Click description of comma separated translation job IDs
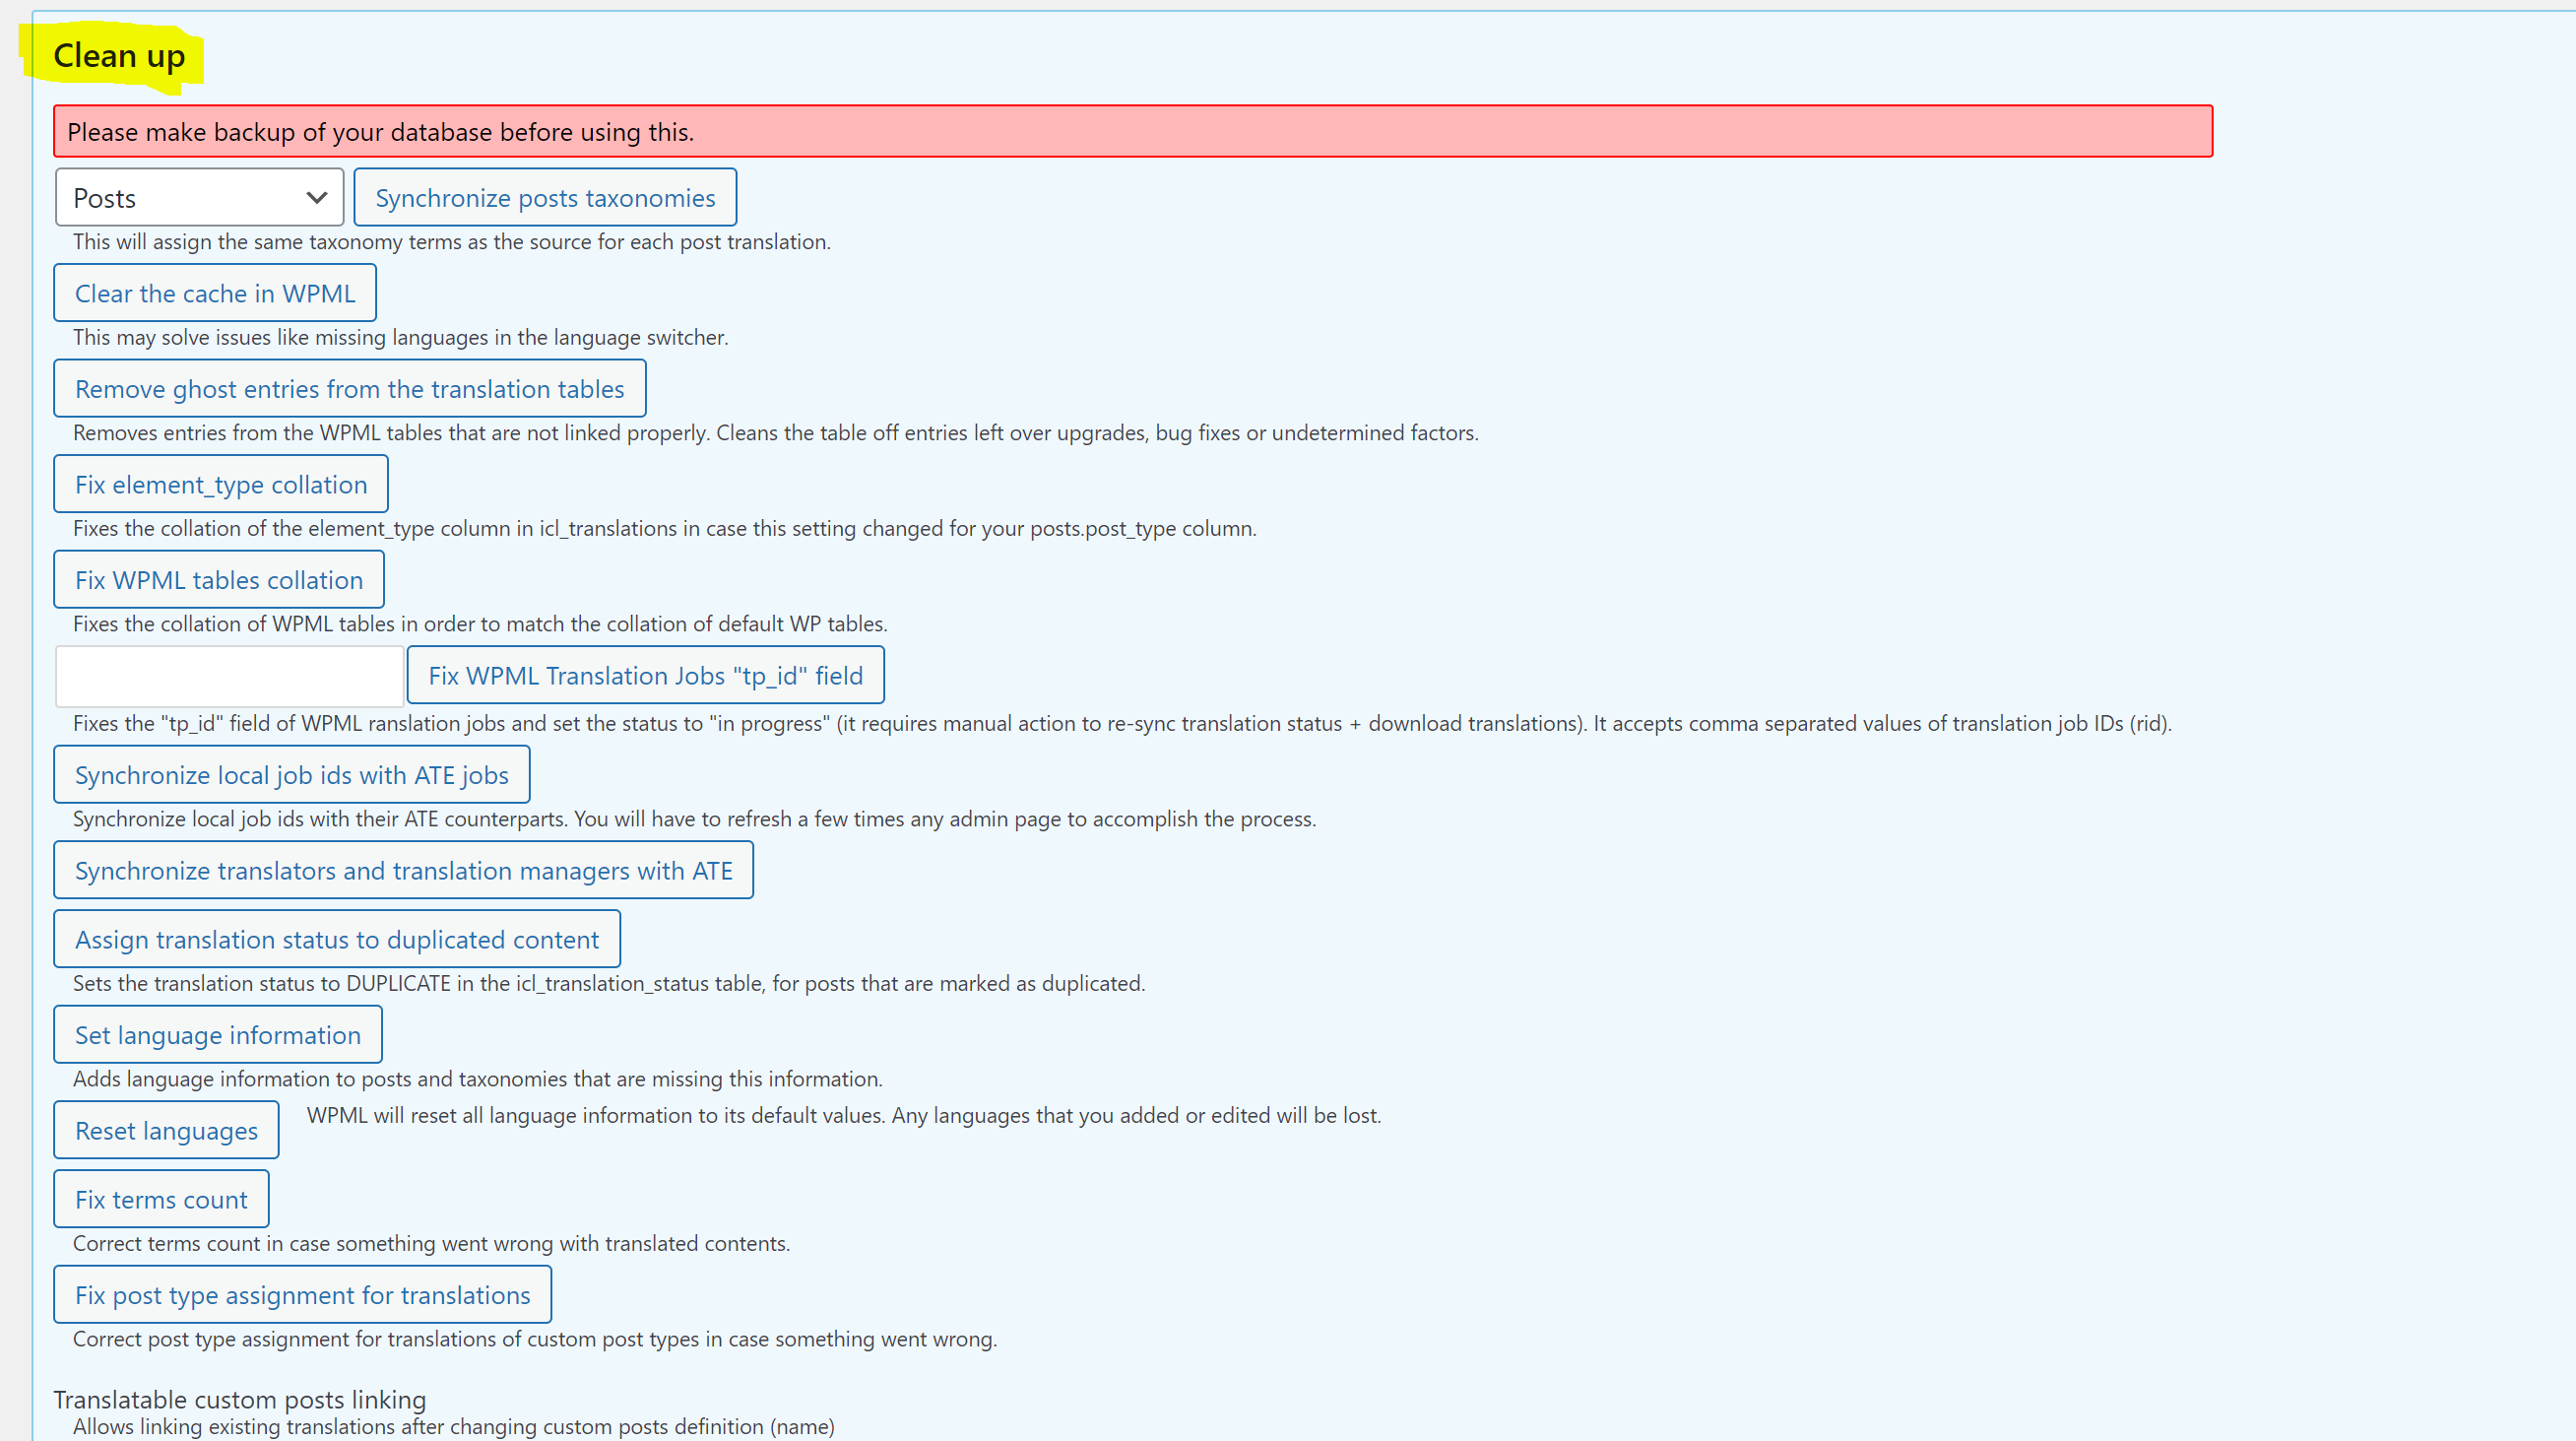2576x1441 pixels. (x=1123, y=723)
